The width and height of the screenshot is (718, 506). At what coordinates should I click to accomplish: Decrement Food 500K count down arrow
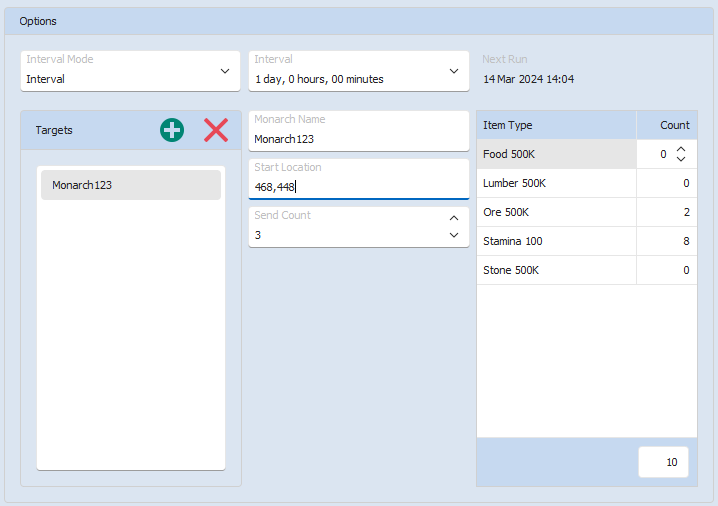(x=681, y=159)
